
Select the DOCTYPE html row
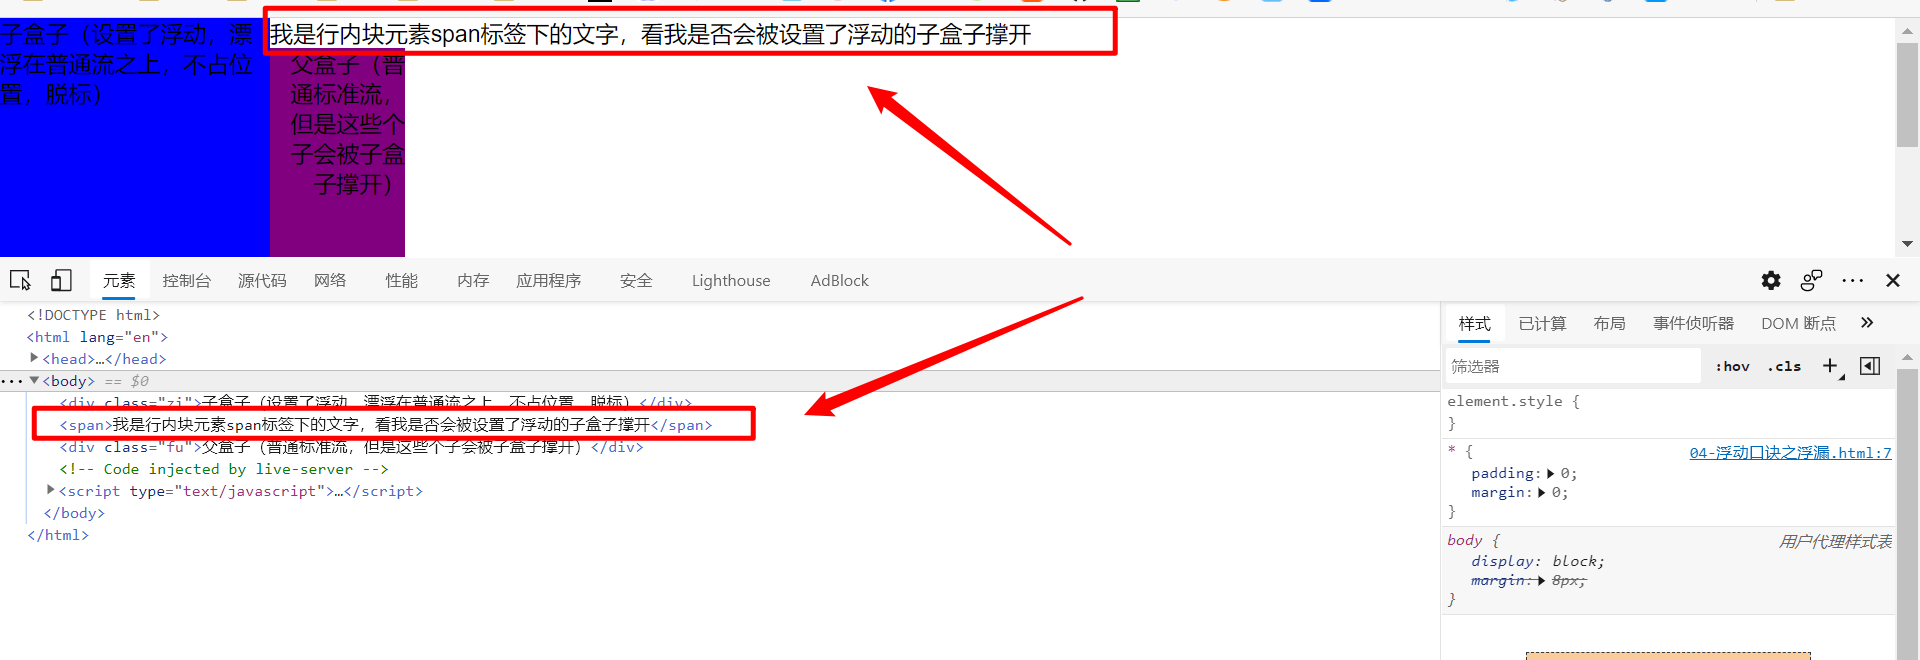[x=93, y=315]
